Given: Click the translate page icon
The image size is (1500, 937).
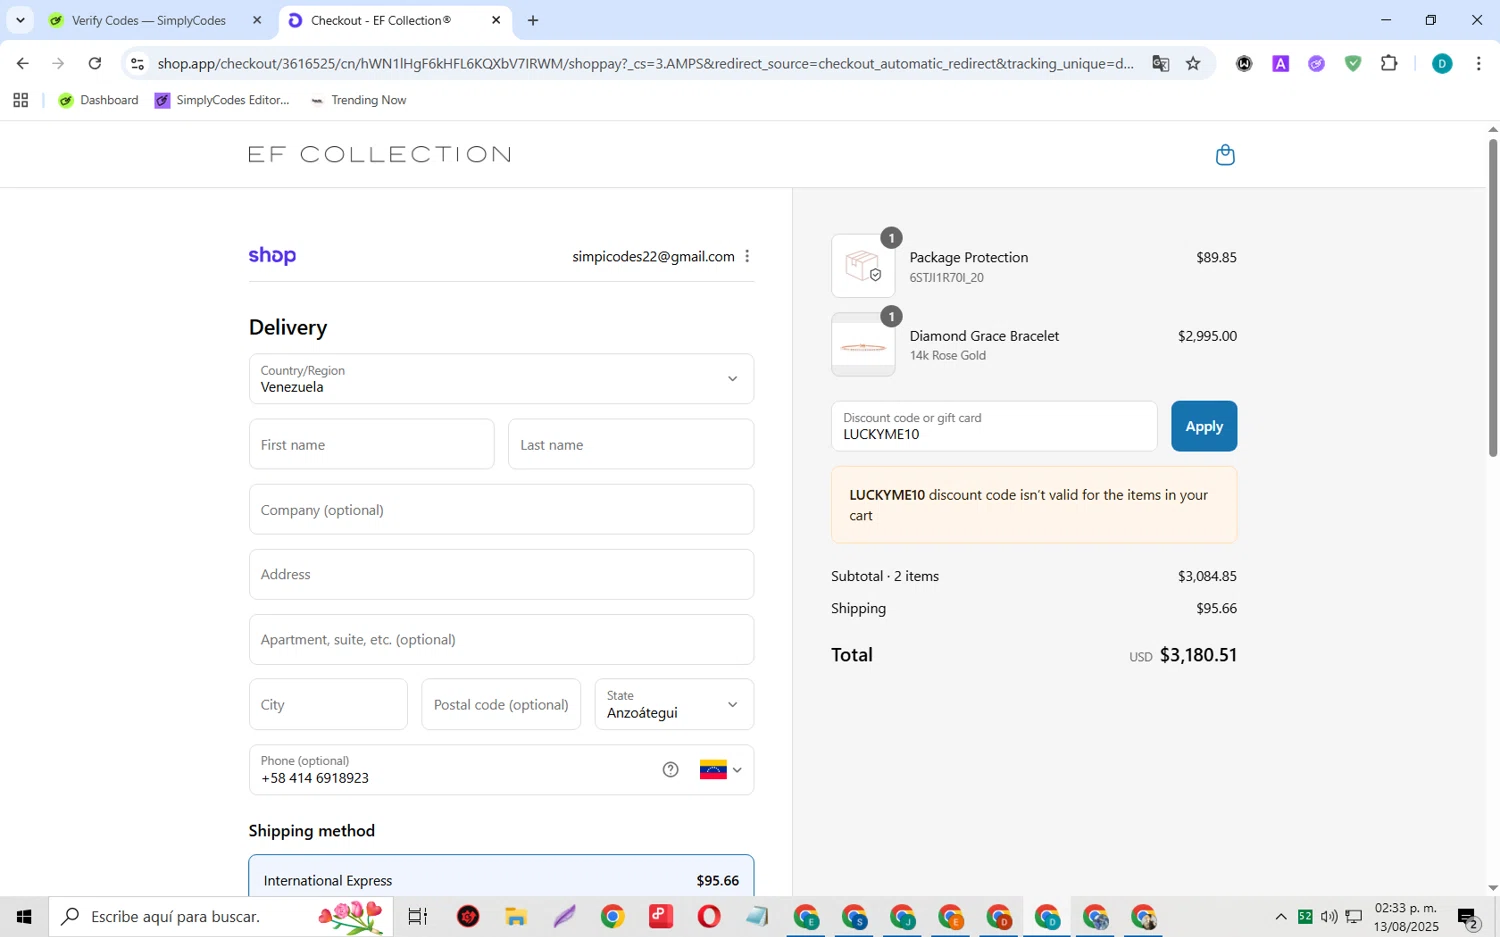Looking at the screenshot, I should pos(1160,64).
